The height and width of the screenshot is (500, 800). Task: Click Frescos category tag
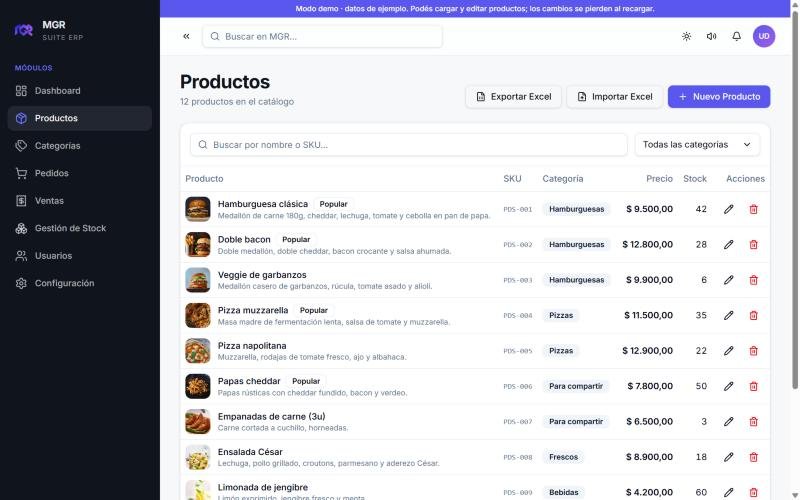[x=563, y=458]
